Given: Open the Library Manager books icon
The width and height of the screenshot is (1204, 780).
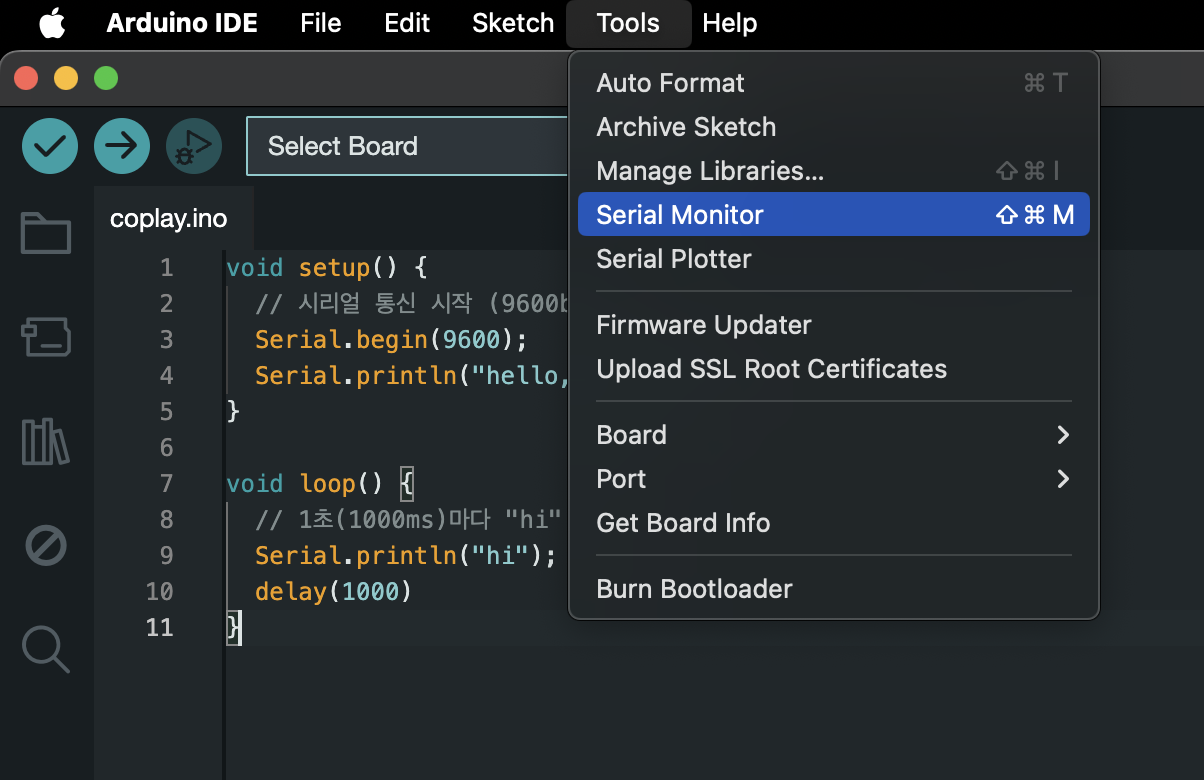Looking at the screenshot, I should pos(46,441).
